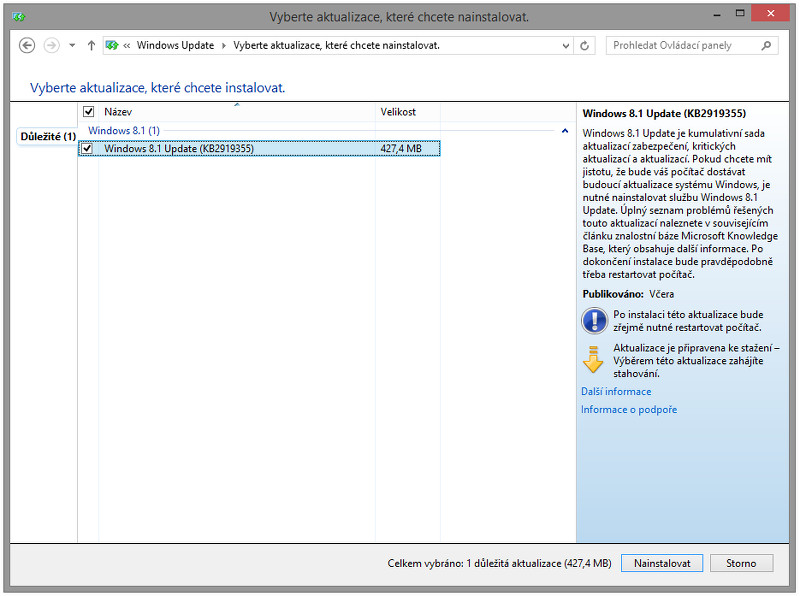The image size is (800, 596).
Task: Click the breadcrumb chevron before Windows Update
Action: [127, 45]
